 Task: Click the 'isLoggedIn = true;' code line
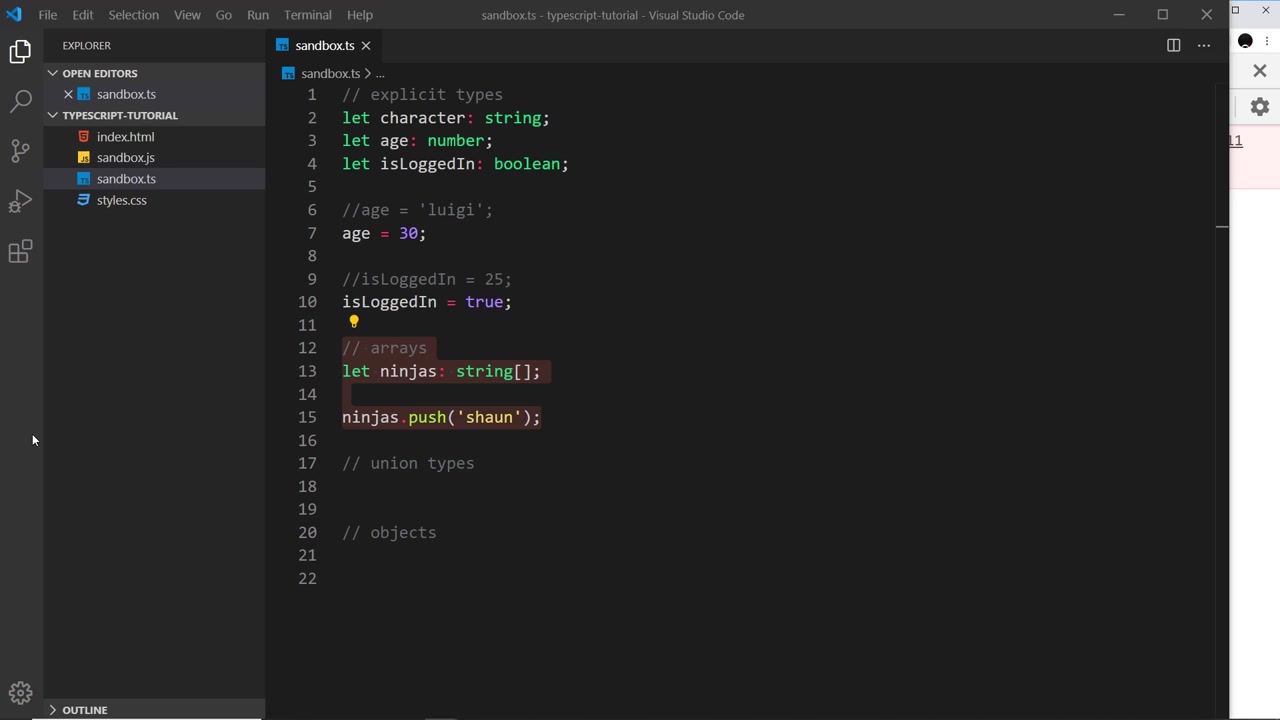(427, 302)
